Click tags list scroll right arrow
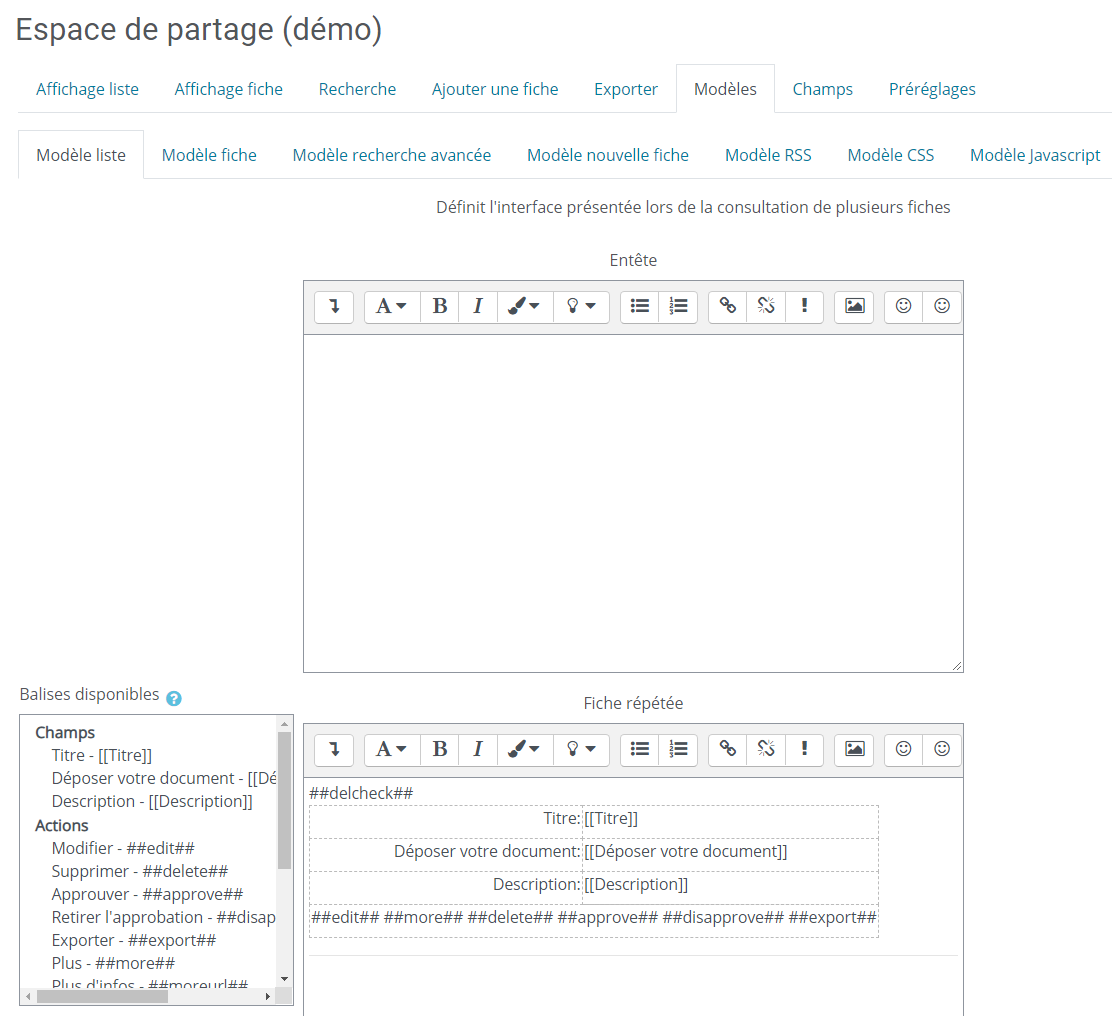The width and height of the screenshot is (1112, 1016). coord(267,996)
